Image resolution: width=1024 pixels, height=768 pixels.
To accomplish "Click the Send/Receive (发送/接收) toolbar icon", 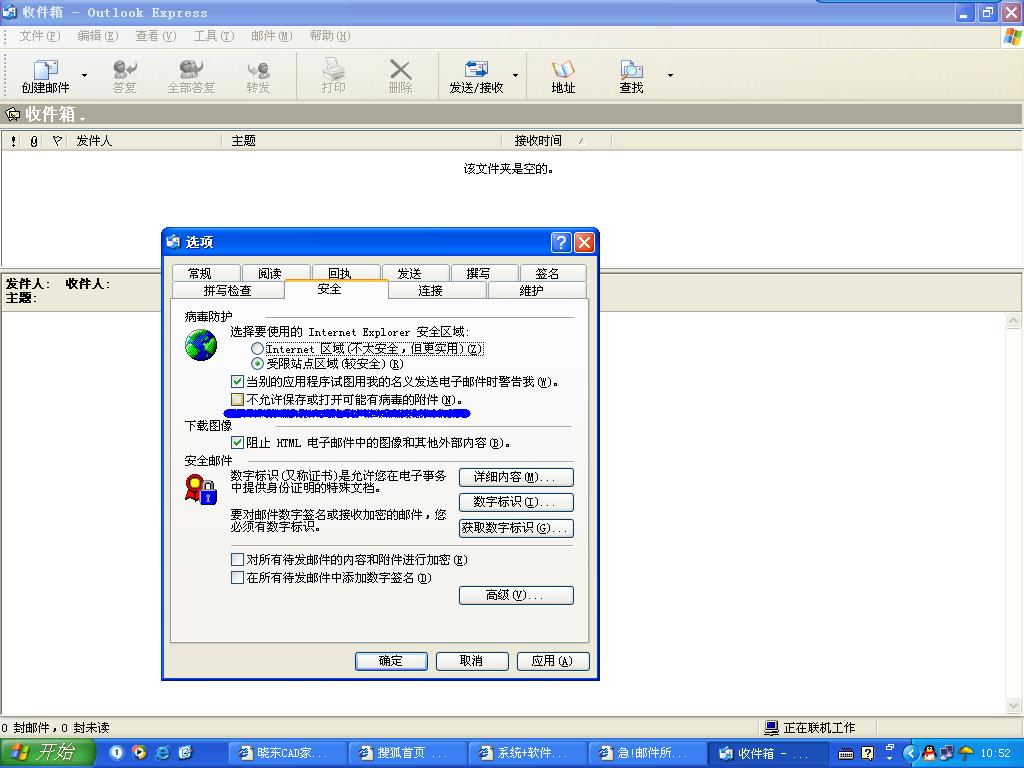I will pos(476,76).
